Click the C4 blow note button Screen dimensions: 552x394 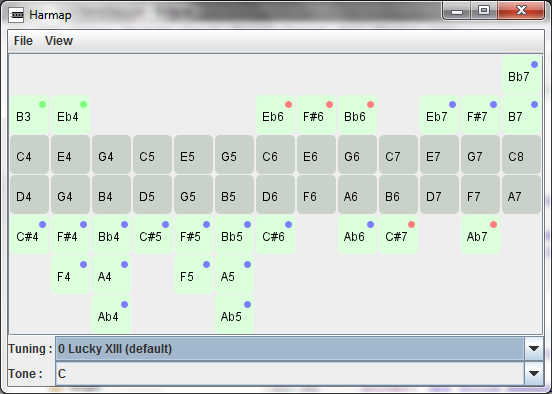30,155
